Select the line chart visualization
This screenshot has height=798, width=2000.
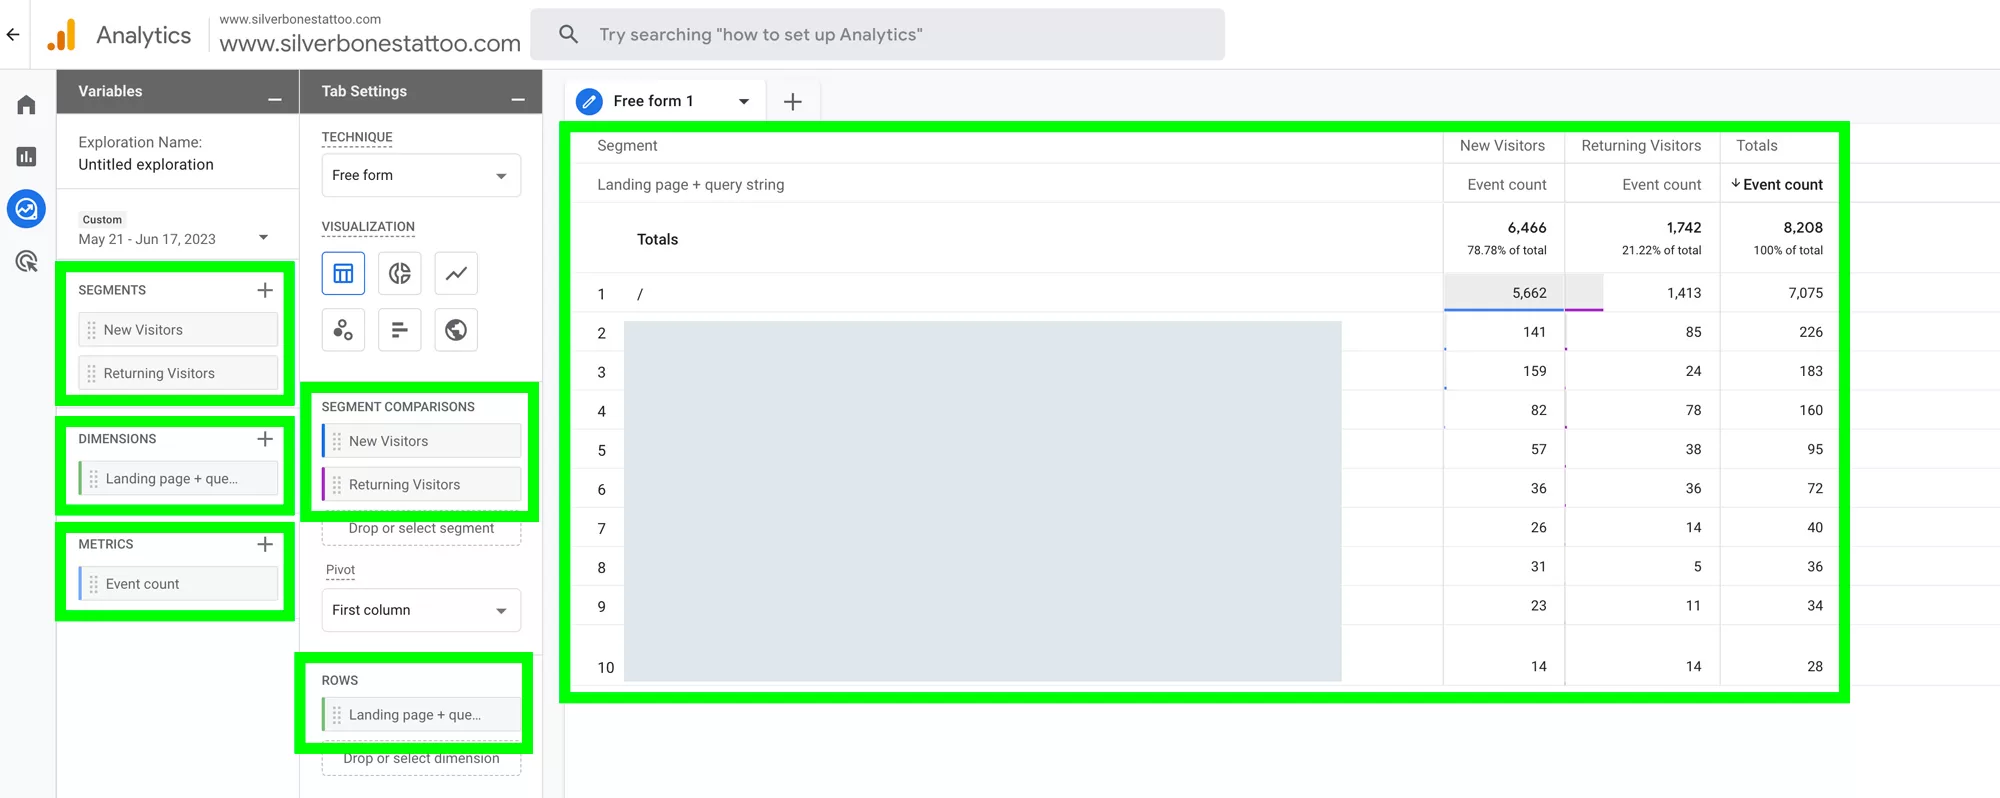[456, 273]
